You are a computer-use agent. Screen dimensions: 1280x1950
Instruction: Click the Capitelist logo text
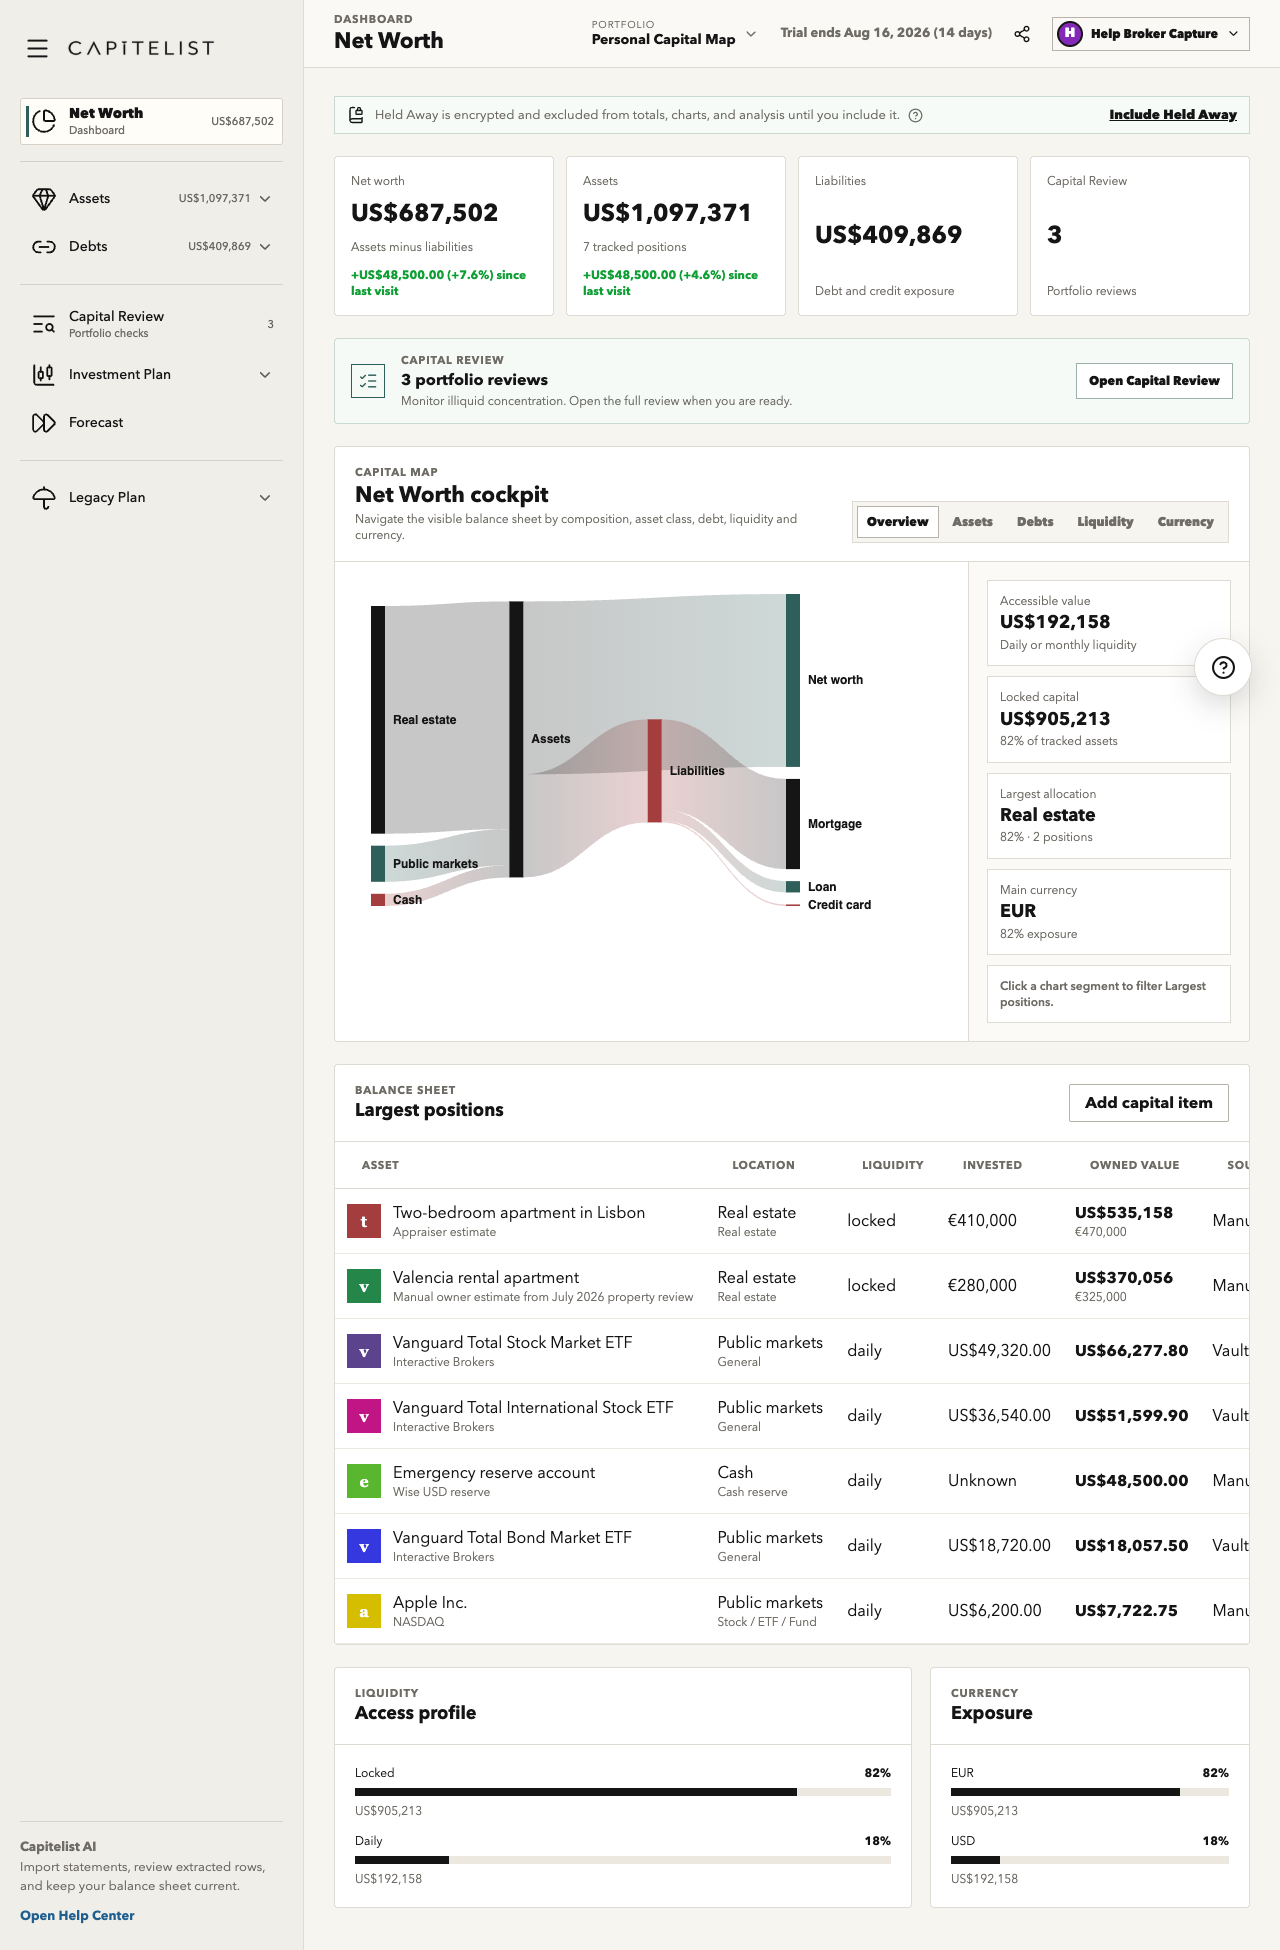(141, 48)
